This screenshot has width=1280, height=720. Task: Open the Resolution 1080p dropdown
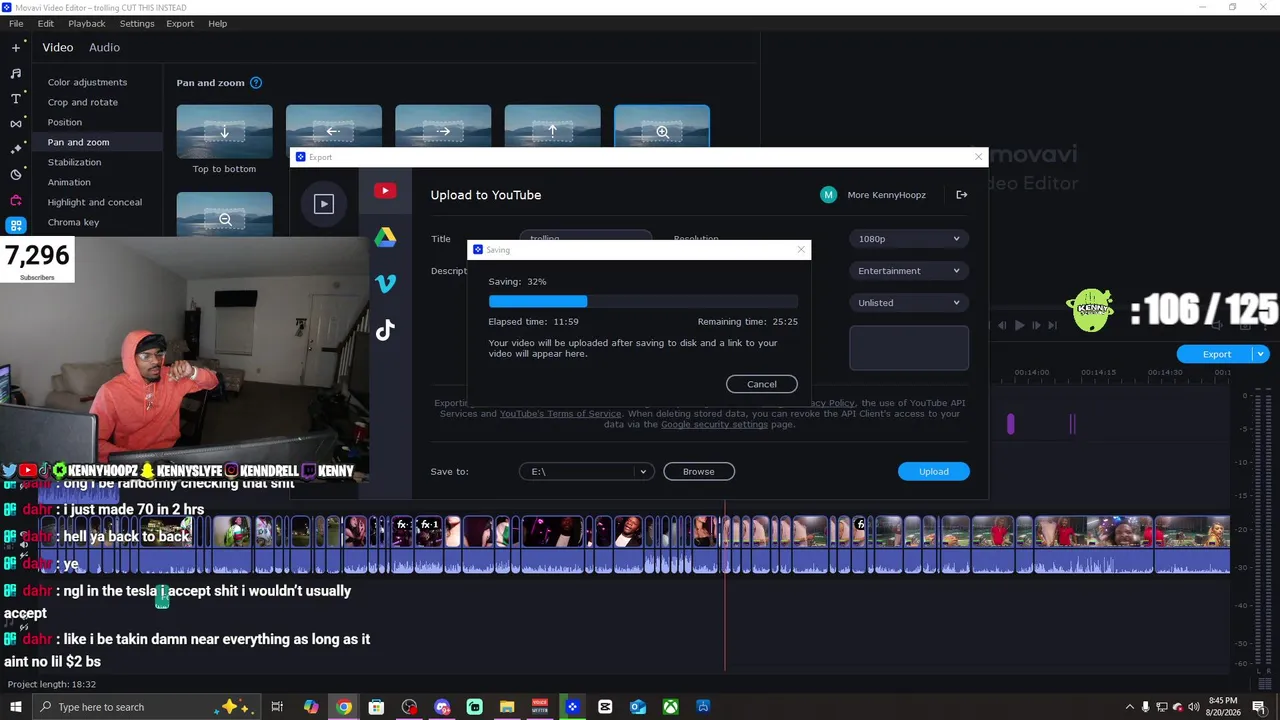coord(909,239)
